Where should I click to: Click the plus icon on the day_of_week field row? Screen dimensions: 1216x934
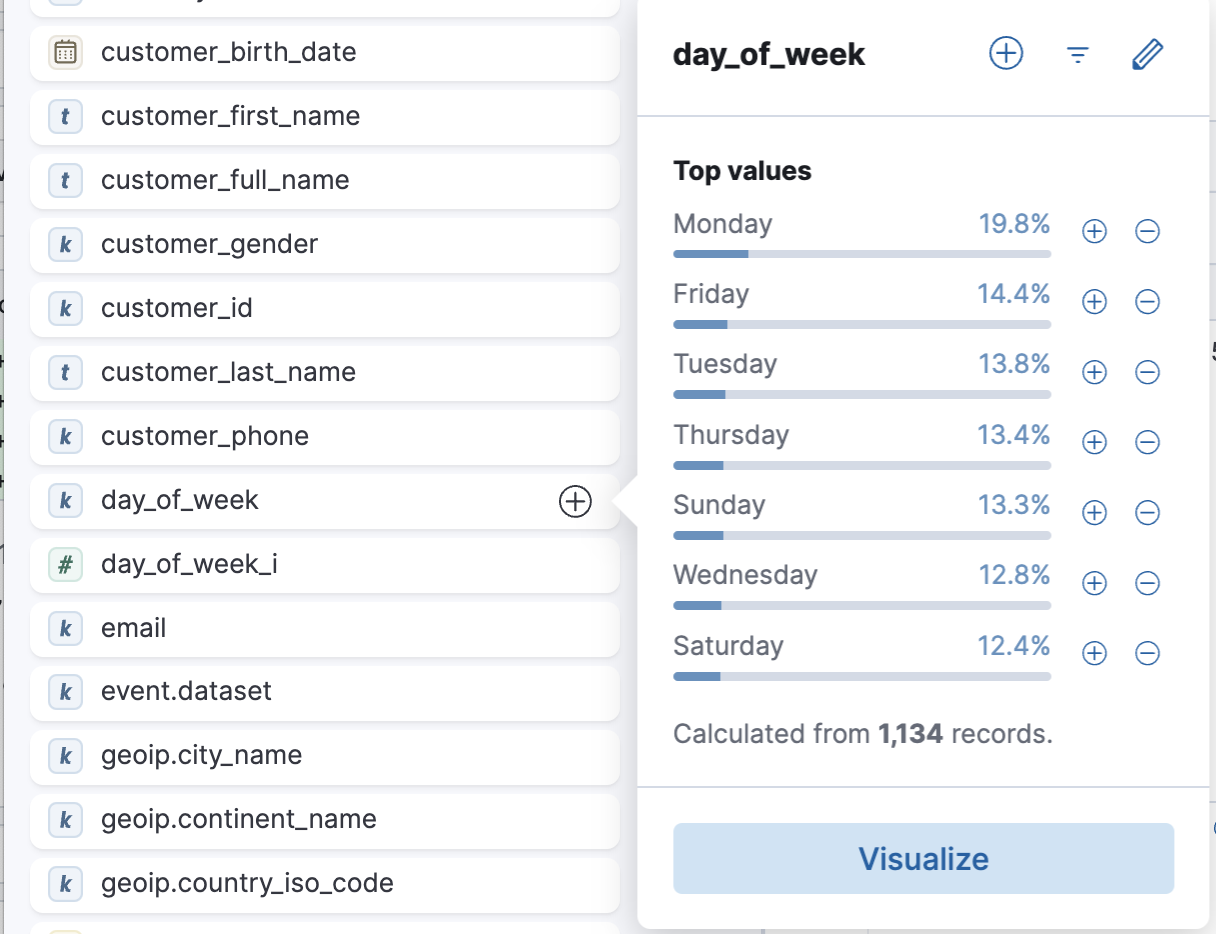575,502
